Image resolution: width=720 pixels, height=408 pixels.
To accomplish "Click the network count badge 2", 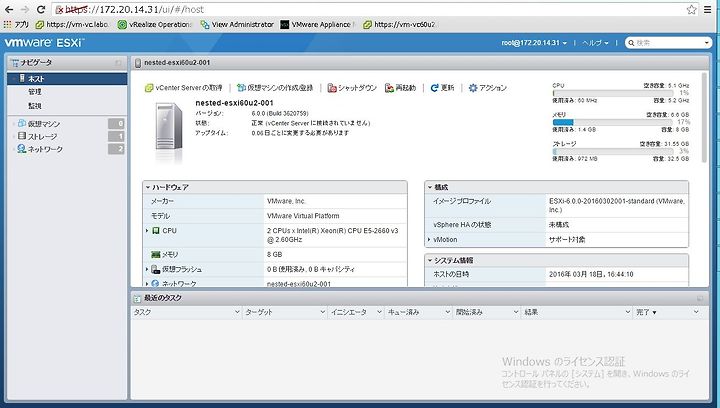I will 116,149.
